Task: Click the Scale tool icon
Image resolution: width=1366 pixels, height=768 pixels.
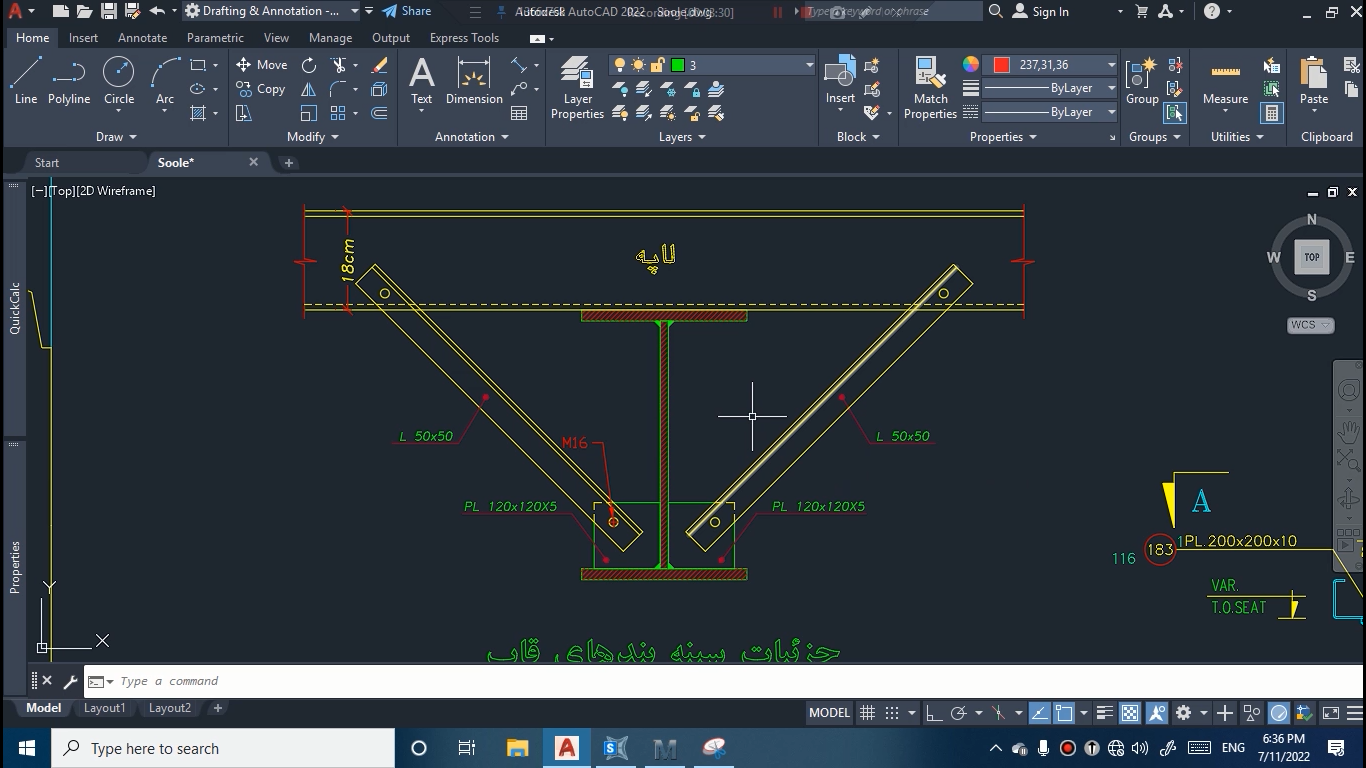Action: 309,113
